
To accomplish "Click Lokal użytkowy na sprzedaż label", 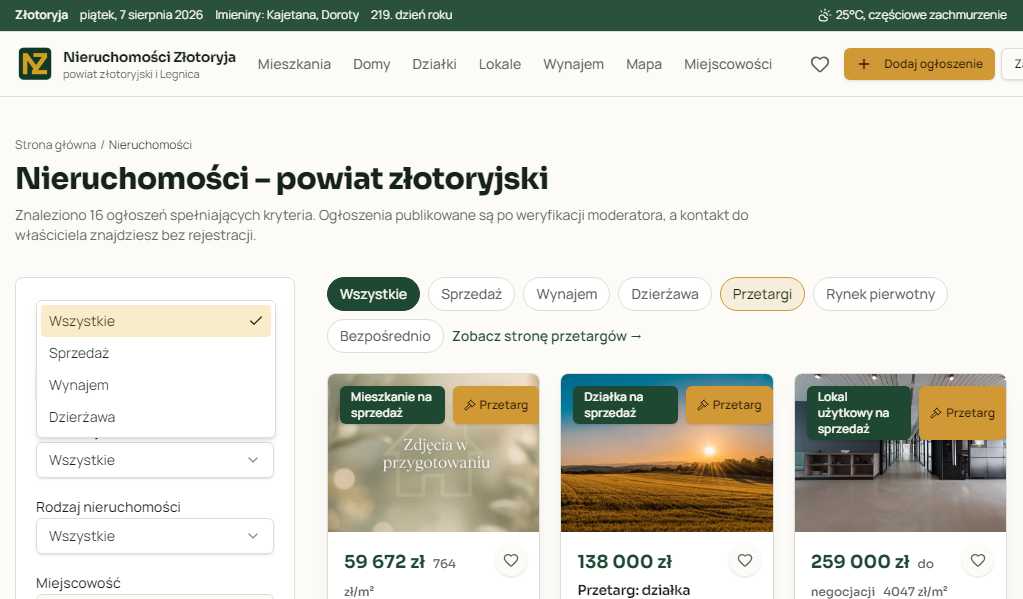I will pos(859,413).
